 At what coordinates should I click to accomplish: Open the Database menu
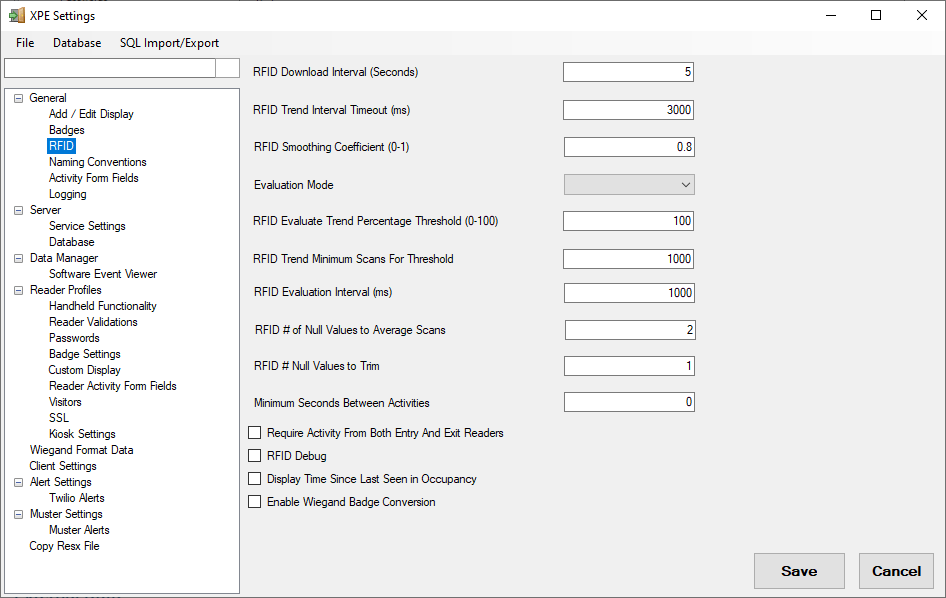pyautogui.click(x=77, y=43)
